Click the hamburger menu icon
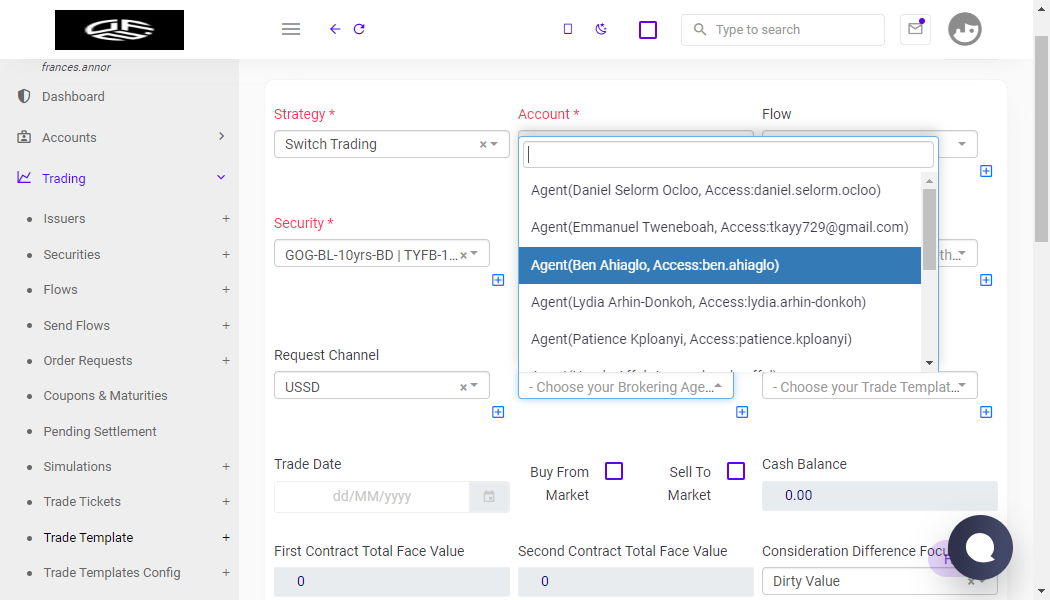 (x=291, y=29)
